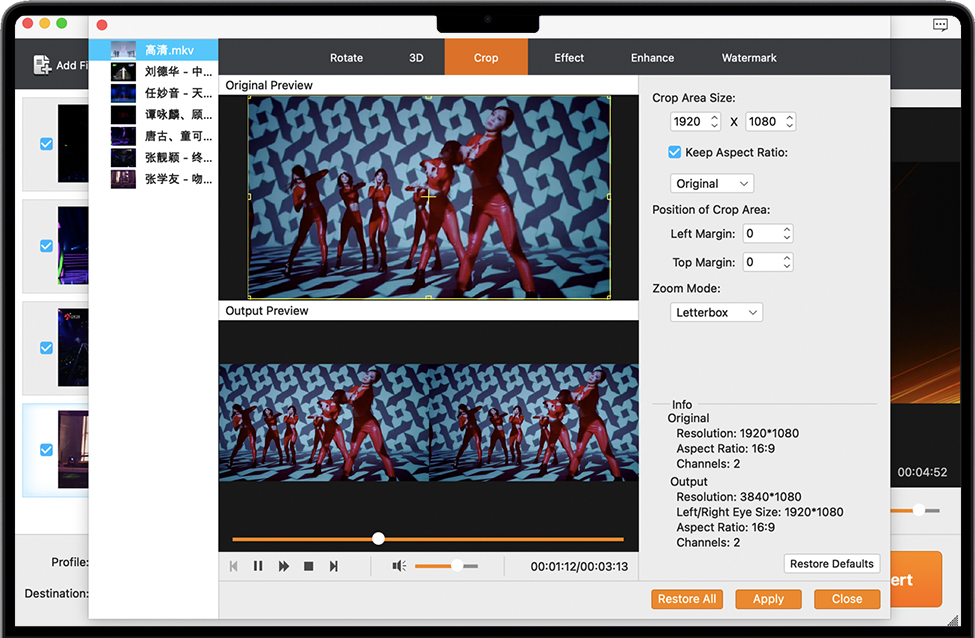
Task: Open the feedback chat bubble icon
Action: [x=940, y=25]
